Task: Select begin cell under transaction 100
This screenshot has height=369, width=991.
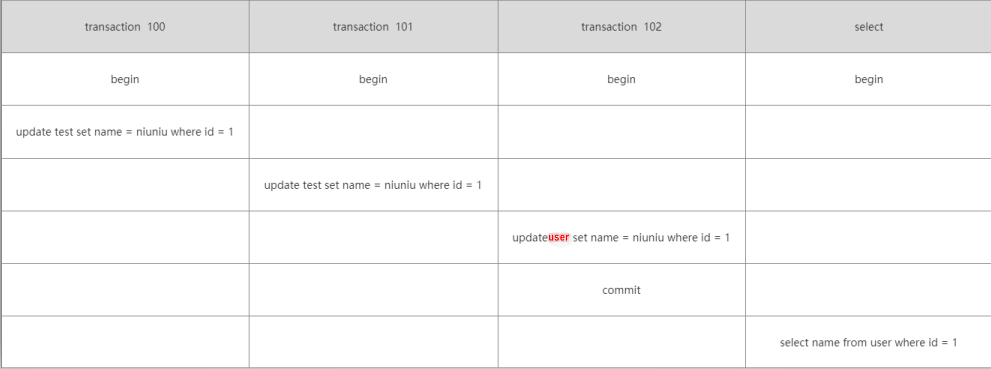Action: point(125,79)
